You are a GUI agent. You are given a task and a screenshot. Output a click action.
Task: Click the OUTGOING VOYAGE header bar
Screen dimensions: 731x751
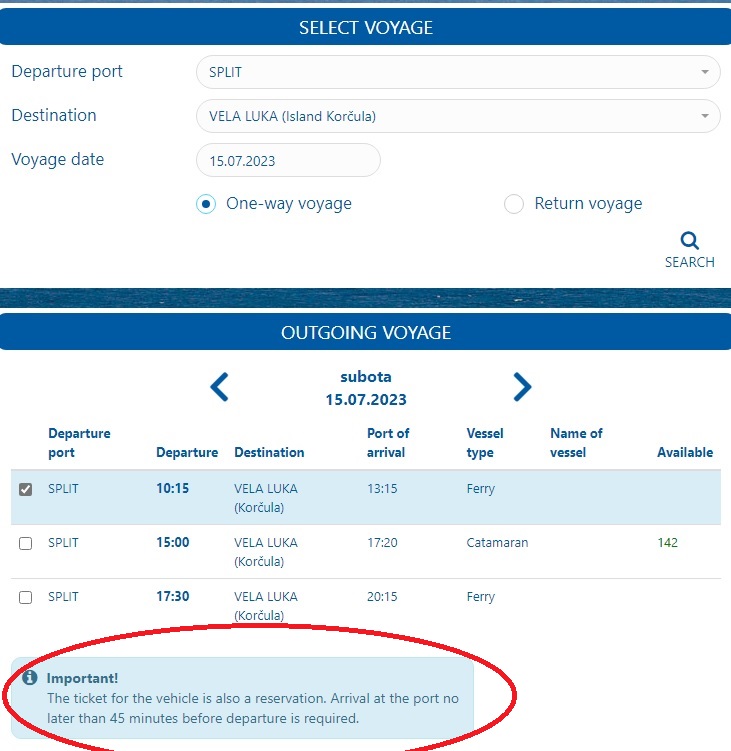click(x=365, y=332)
